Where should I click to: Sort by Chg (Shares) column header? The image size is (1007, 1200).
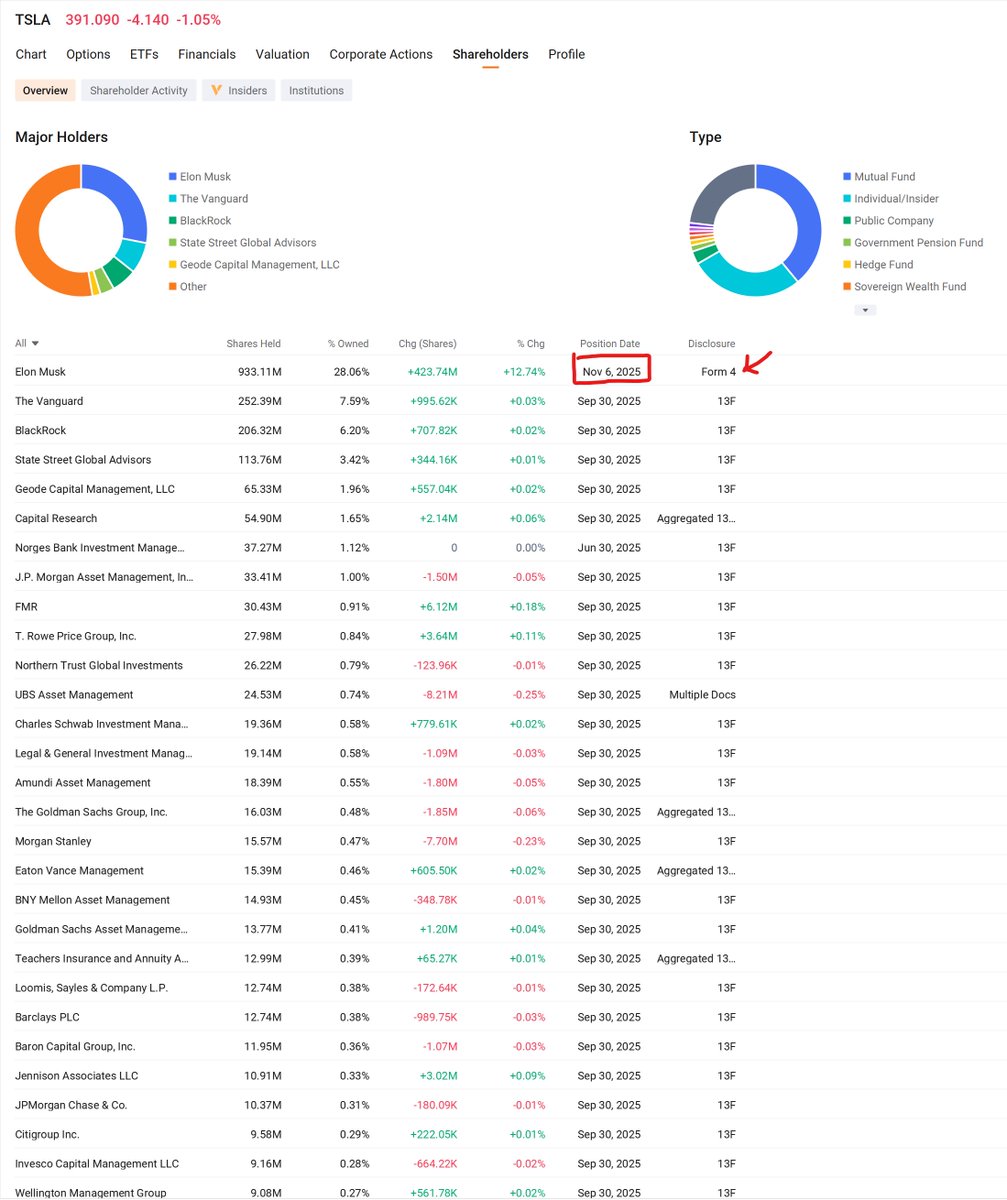pyautogui.click(x=427, y=344)
